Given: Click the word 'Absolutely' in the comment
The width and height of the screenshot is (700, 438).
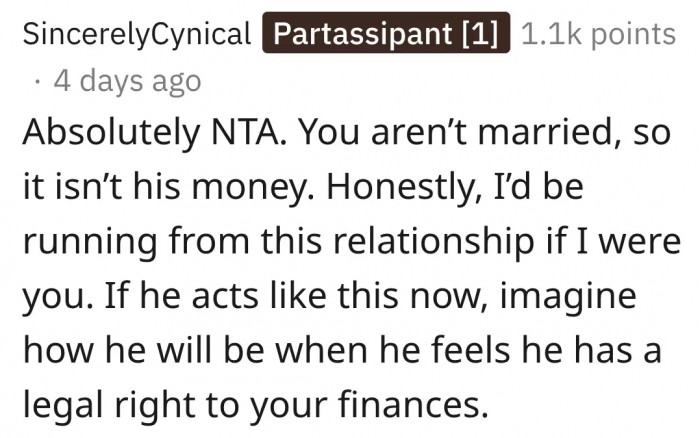Looking at the screenshot, I should click(x=111, y=133).
